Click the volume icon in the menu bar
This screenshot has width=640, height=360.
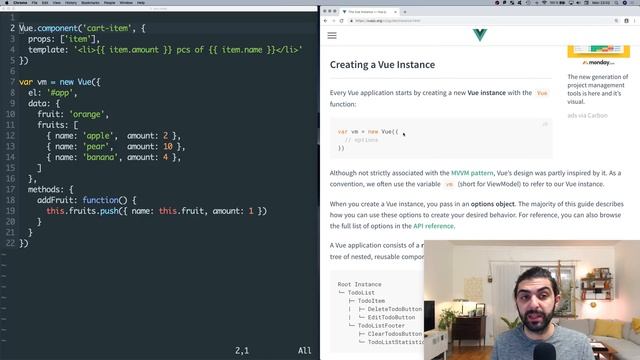point(578,2)
